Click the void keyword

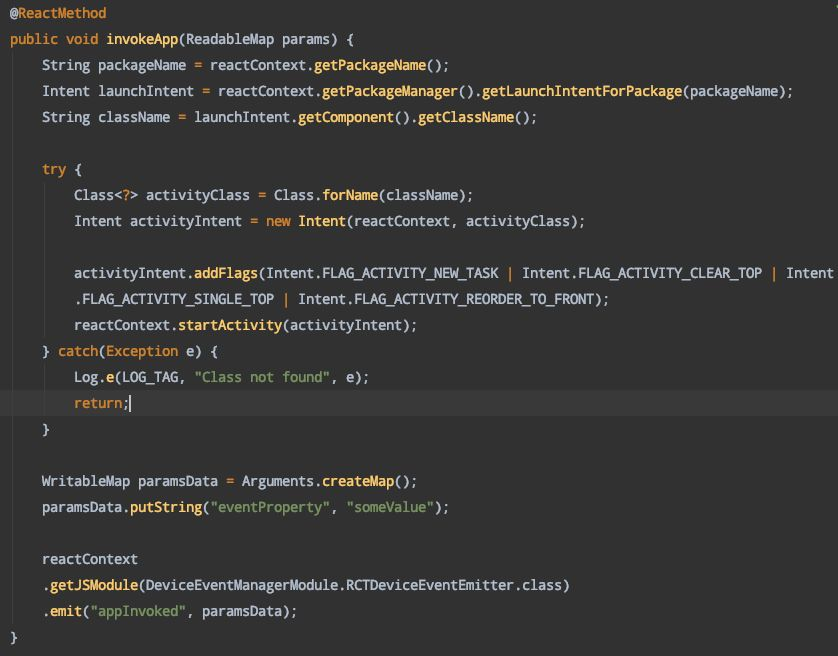(82, 40)
